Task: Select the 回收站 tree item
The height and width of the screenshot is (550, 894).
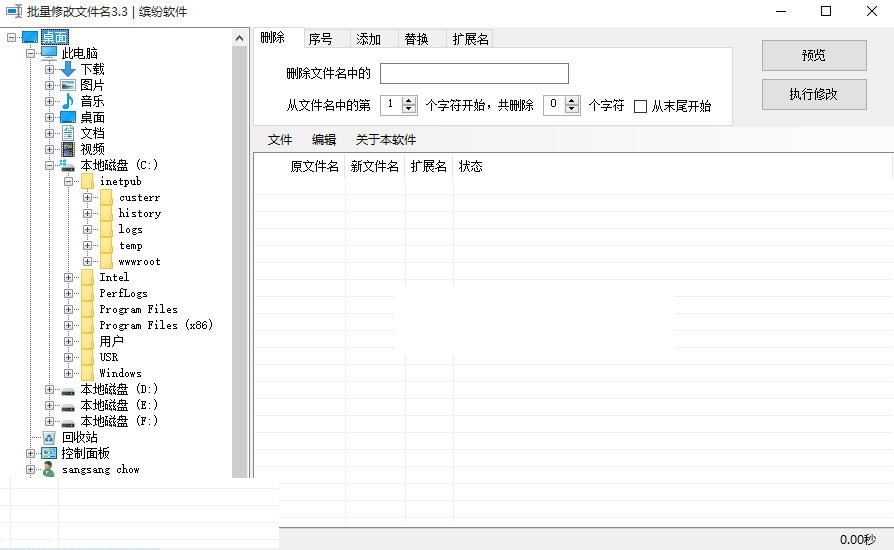Action: pos(80,438)
